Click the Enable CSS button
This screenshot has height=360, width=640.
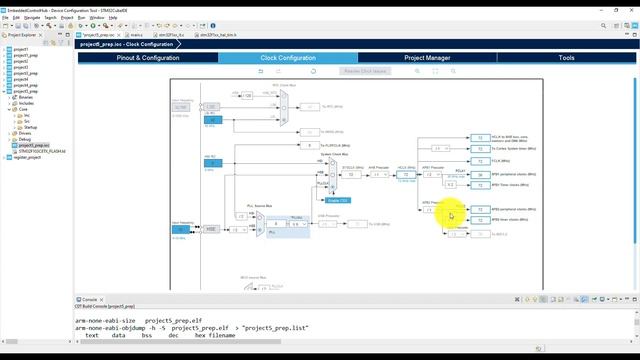tap(338, 200)
